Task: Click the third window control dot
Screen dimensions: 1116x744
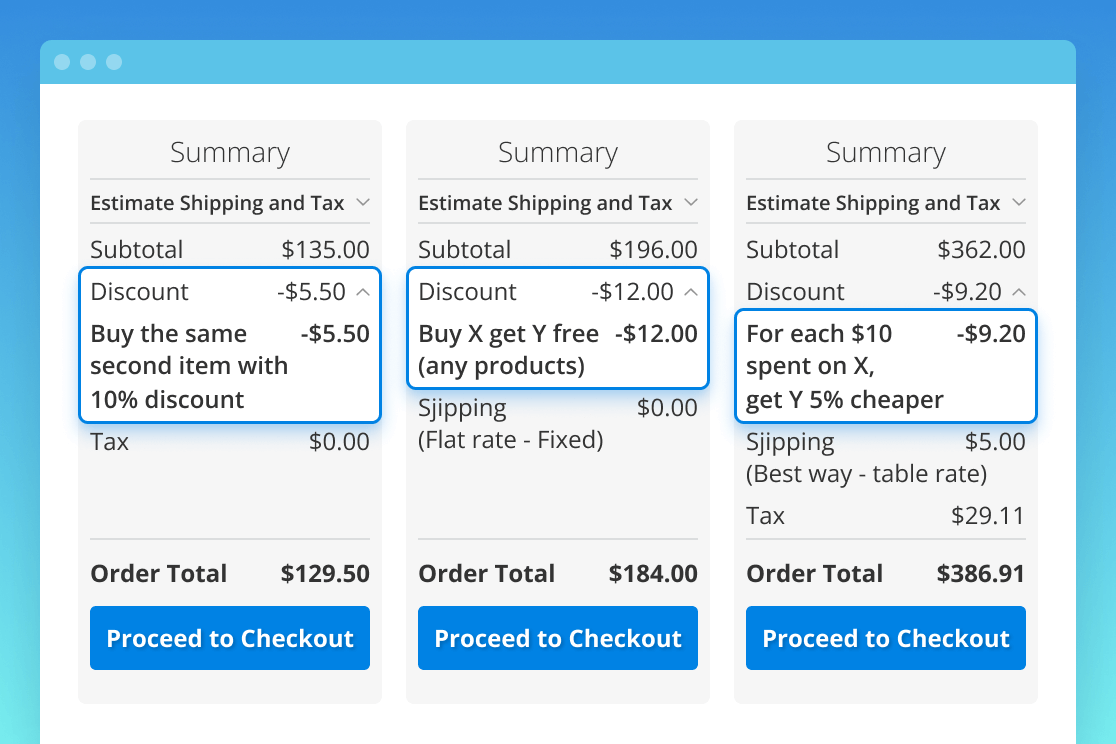Action: tap(114, 62)
